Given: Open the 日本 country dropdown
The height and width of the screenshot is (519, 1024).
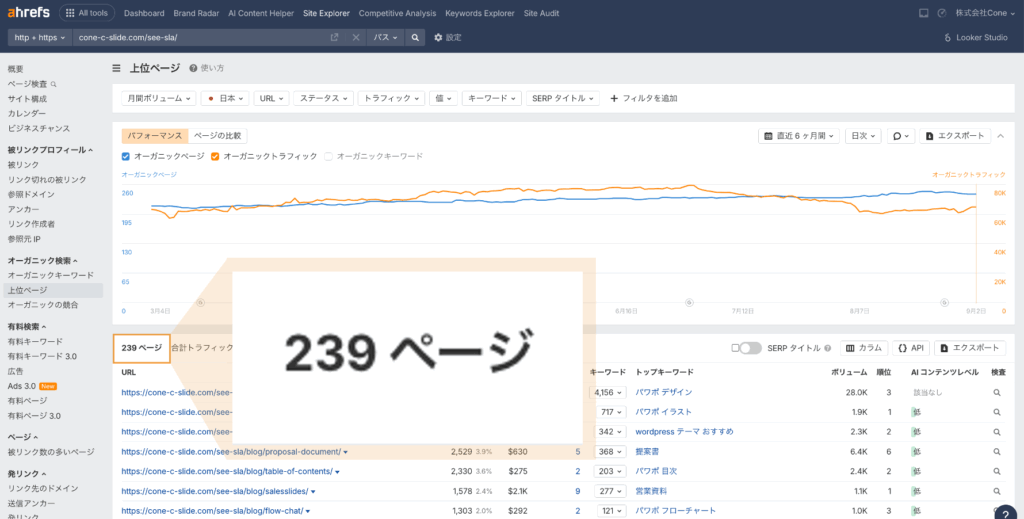Looking at the screenshot, I should coord(225,99).
